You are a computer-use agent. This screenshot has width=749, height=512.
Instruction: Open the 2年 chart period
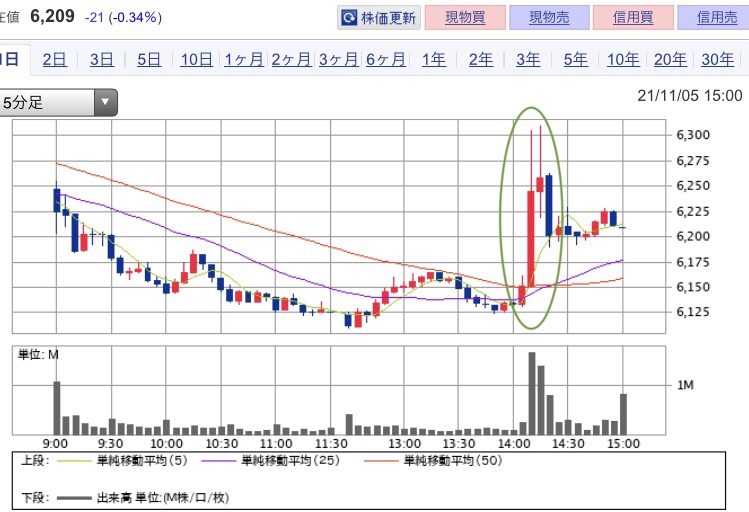[x=481, y=60]
